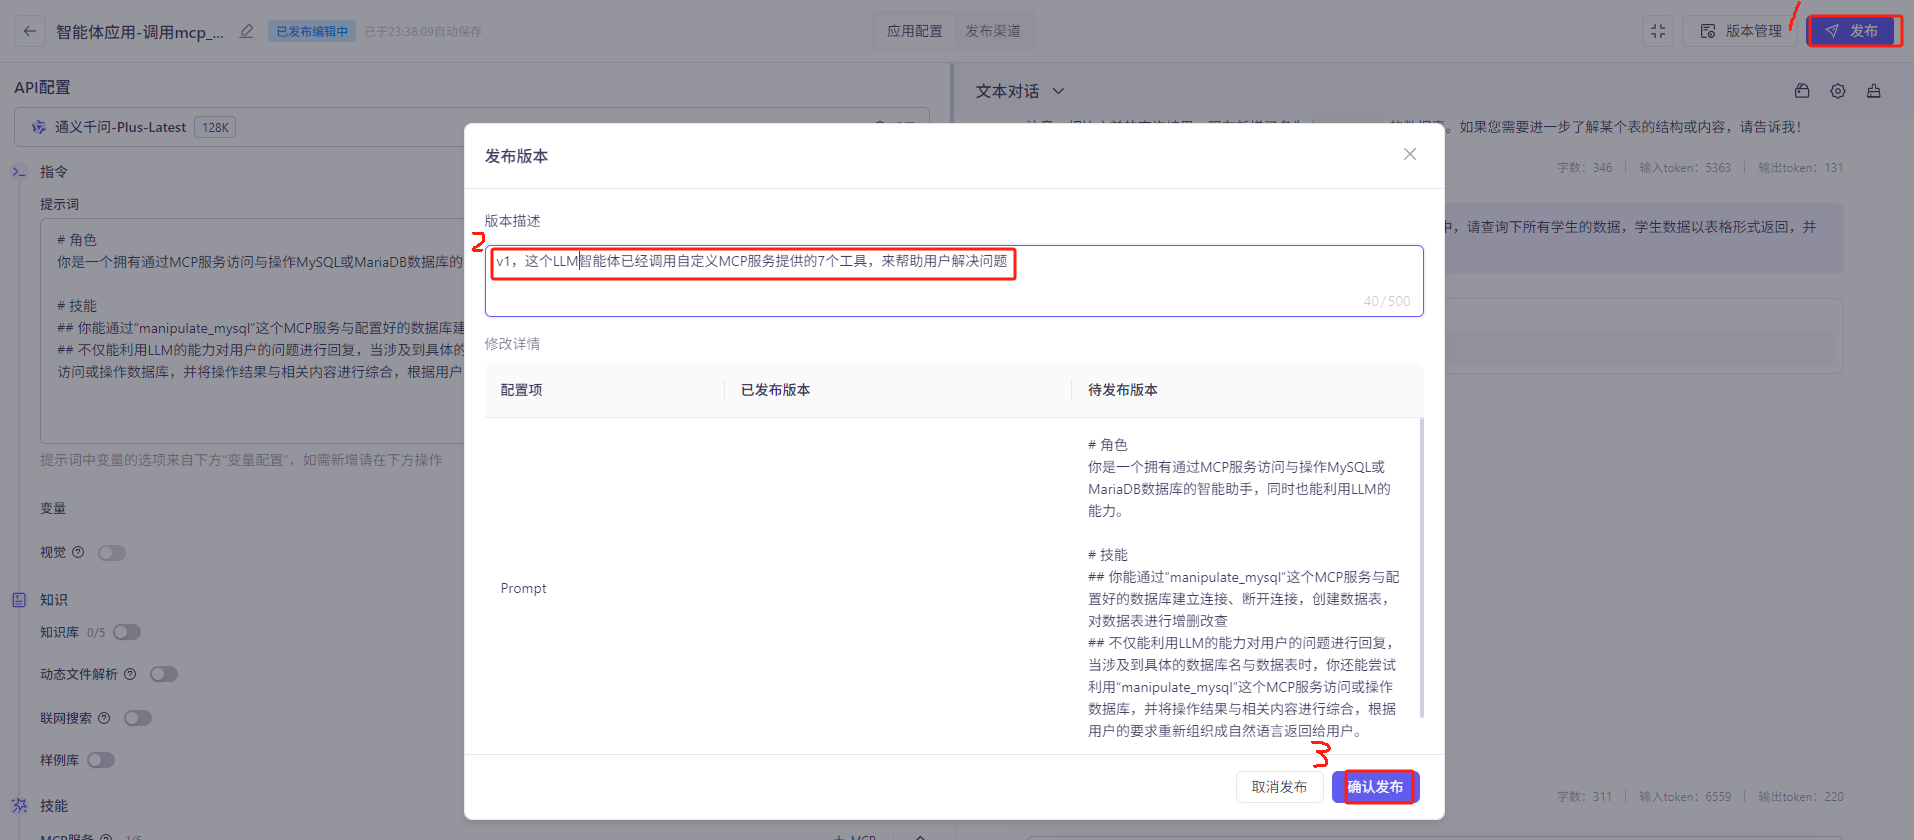Viewport: 1914px width, 840px height.
Task: Open the 通义千问-Plus-Latest model selector
Action: [472, 127]
